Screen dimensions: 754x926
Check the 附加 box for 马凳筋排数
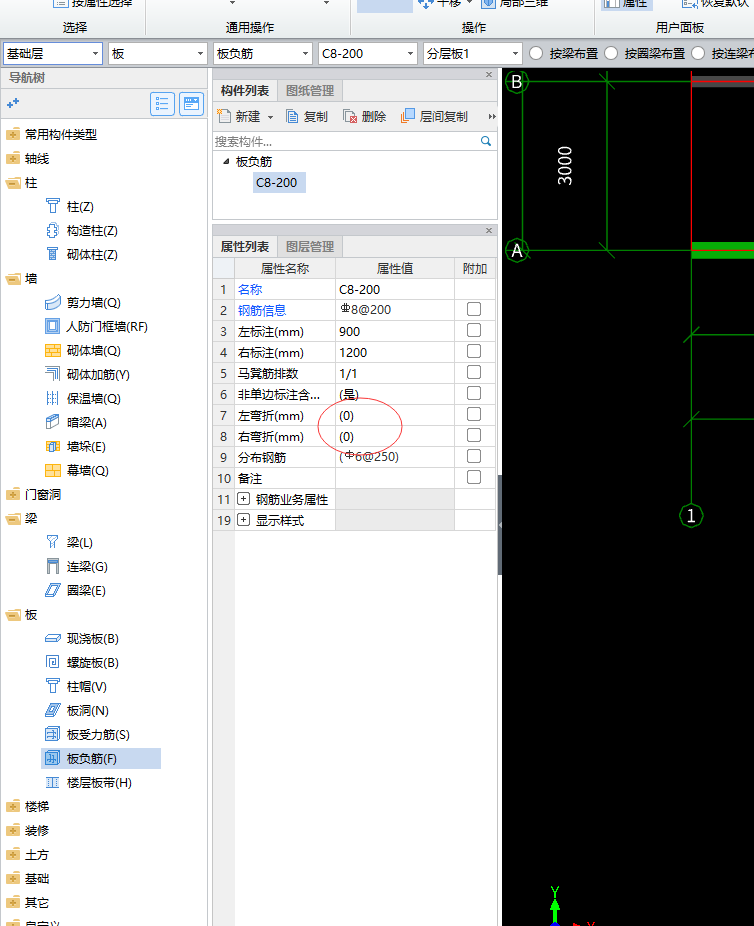click(474, 373)
